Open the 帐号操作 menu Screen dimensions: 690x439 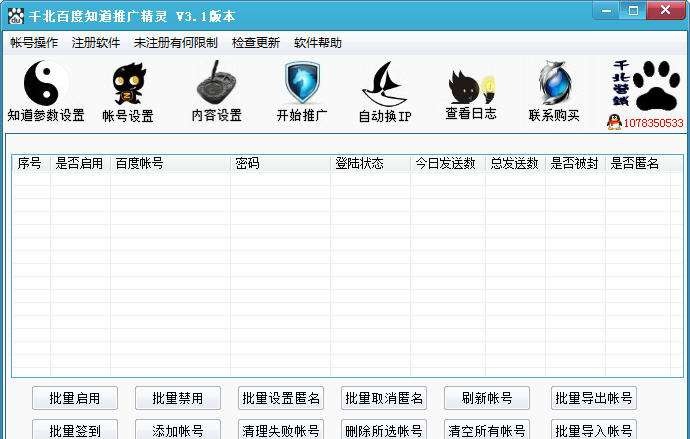coord(34,43)
